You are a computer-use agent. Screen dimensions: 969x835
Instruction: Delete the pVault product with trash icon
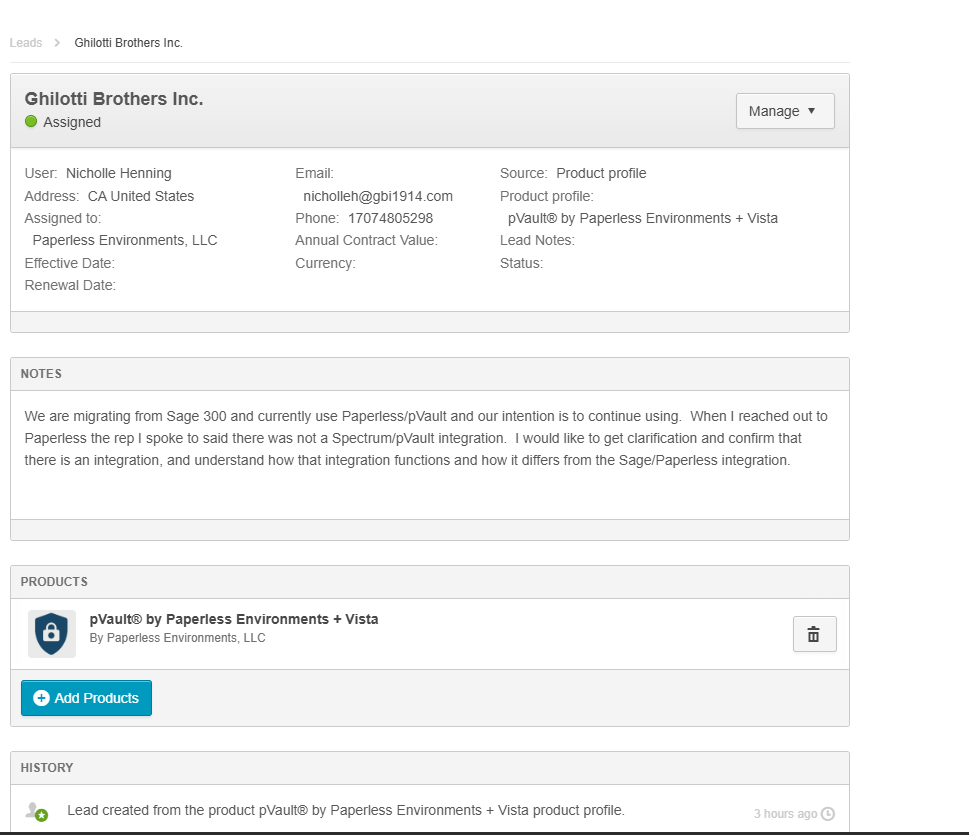(815, 634)
